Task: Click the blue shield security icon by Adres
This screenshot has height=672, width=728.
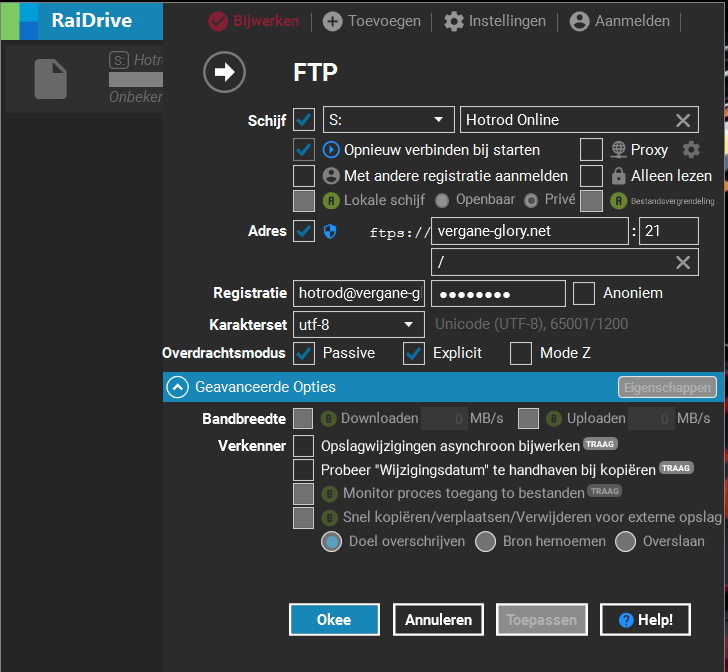Action: 330,231
